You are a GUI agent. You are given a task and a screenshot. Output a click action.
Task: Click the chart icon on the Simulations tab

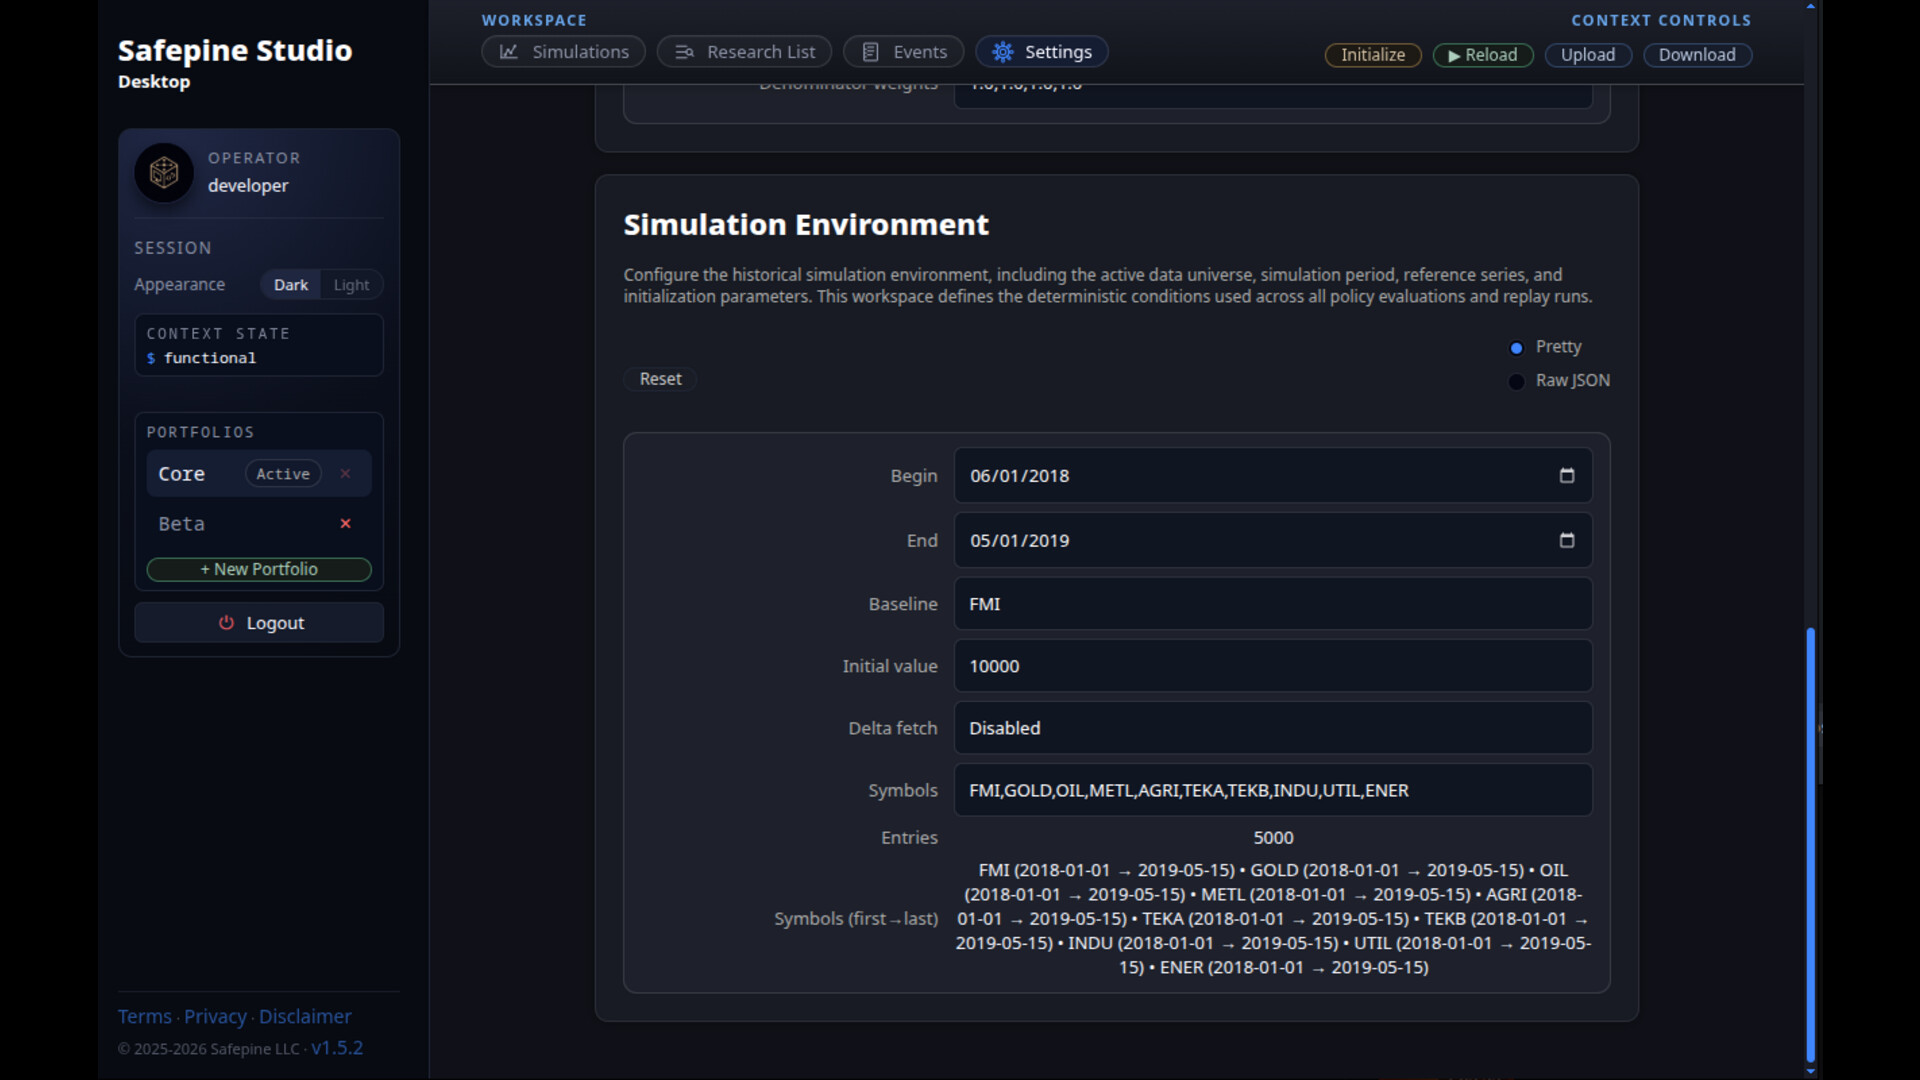[x=509, y=52]
